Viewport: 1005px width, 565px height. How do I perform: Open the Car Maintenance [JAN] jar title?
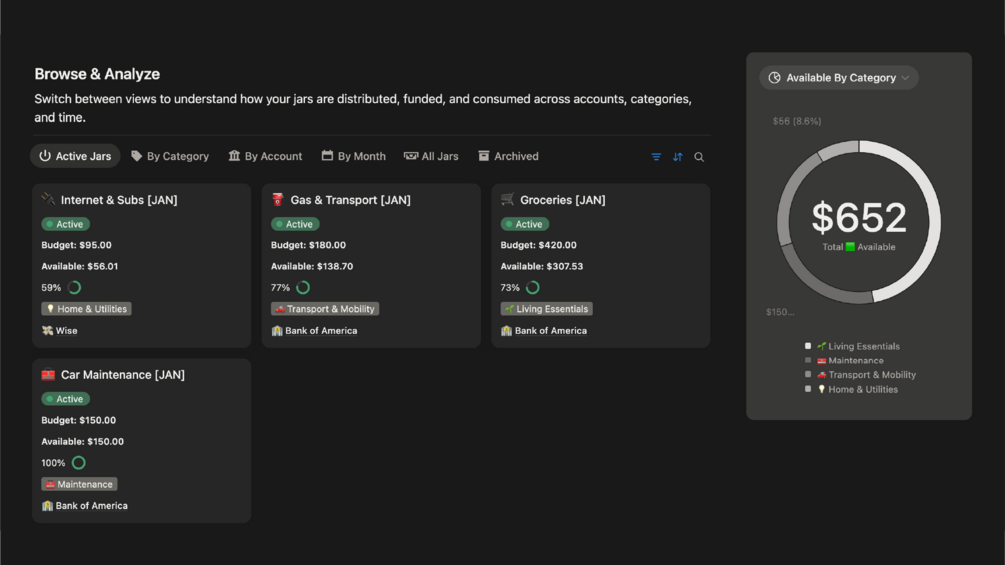point(123,375)
